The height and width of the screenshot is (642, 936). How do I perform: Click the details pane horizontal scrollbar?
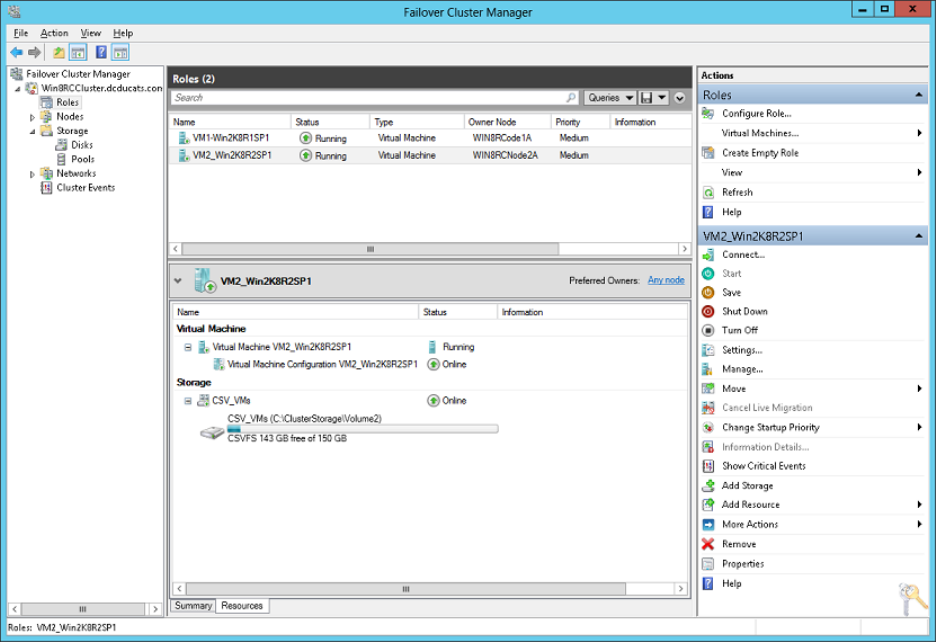pyautogui.click(x=406, y=589)
